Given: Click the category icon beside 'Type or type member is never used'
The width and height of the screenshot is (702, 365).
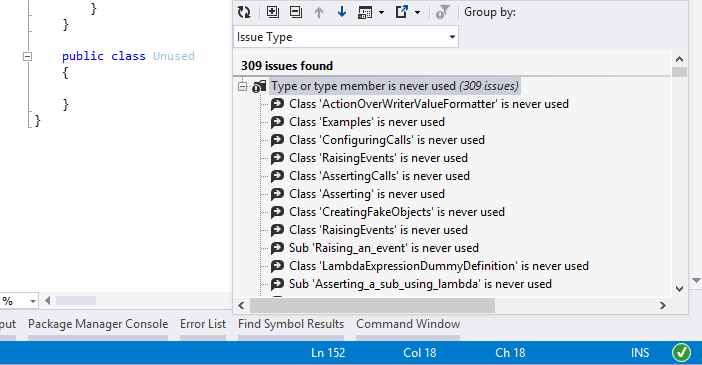Looking at the screenshot, I should pos(259,86).
